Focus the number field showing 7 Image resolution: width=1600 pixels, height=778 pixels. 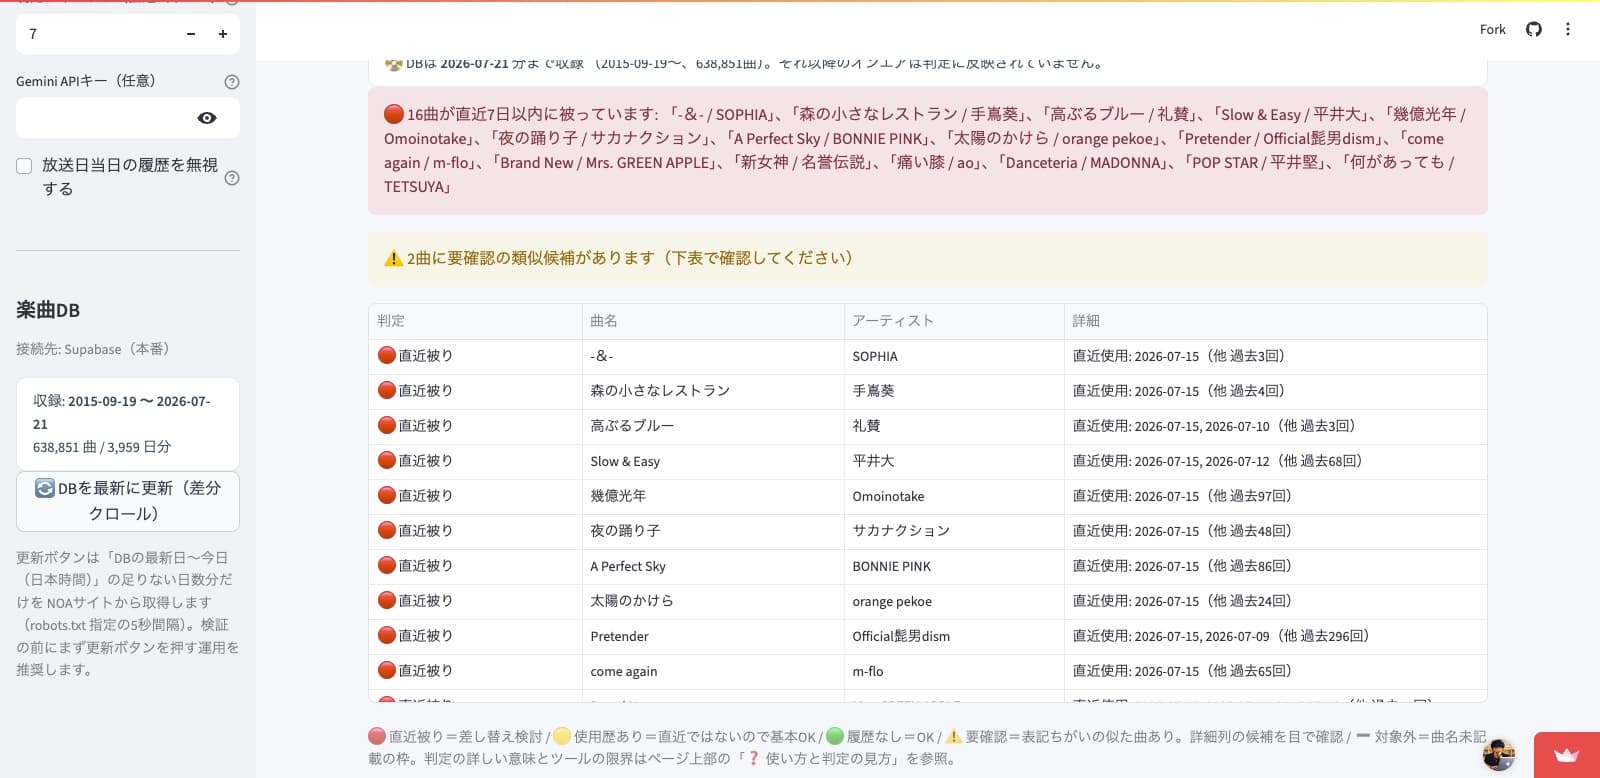[95, 34]
